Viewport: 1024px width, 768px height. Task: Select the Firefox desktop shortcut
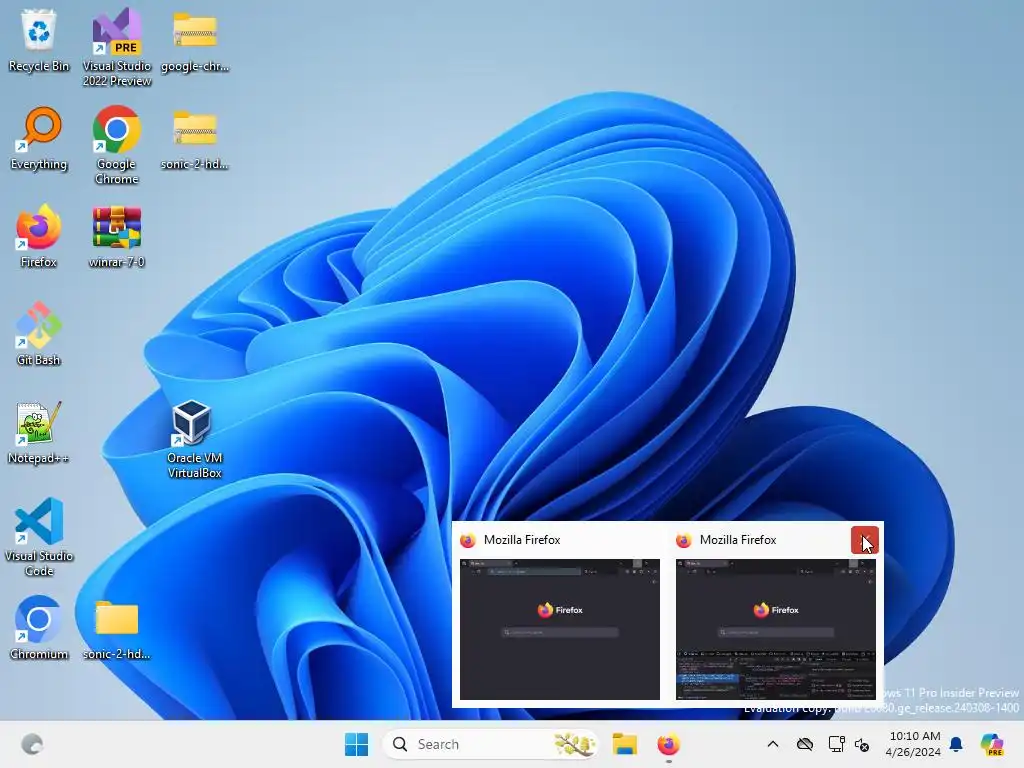pyautogui.click(x=39, y=236)
